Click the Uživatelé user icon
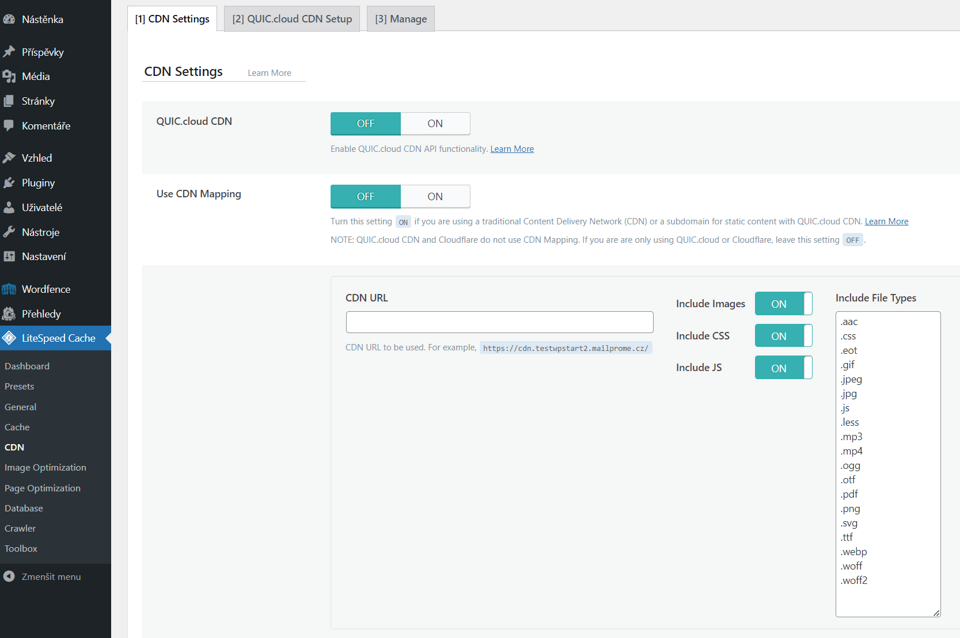The image size is (960, 638). 9,207
